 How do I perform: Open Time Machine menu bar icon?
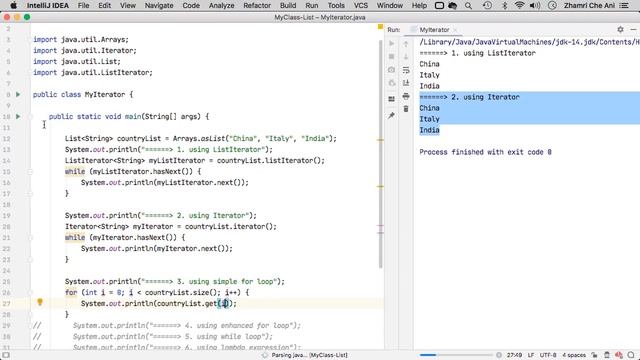click(x=487, y=5)
